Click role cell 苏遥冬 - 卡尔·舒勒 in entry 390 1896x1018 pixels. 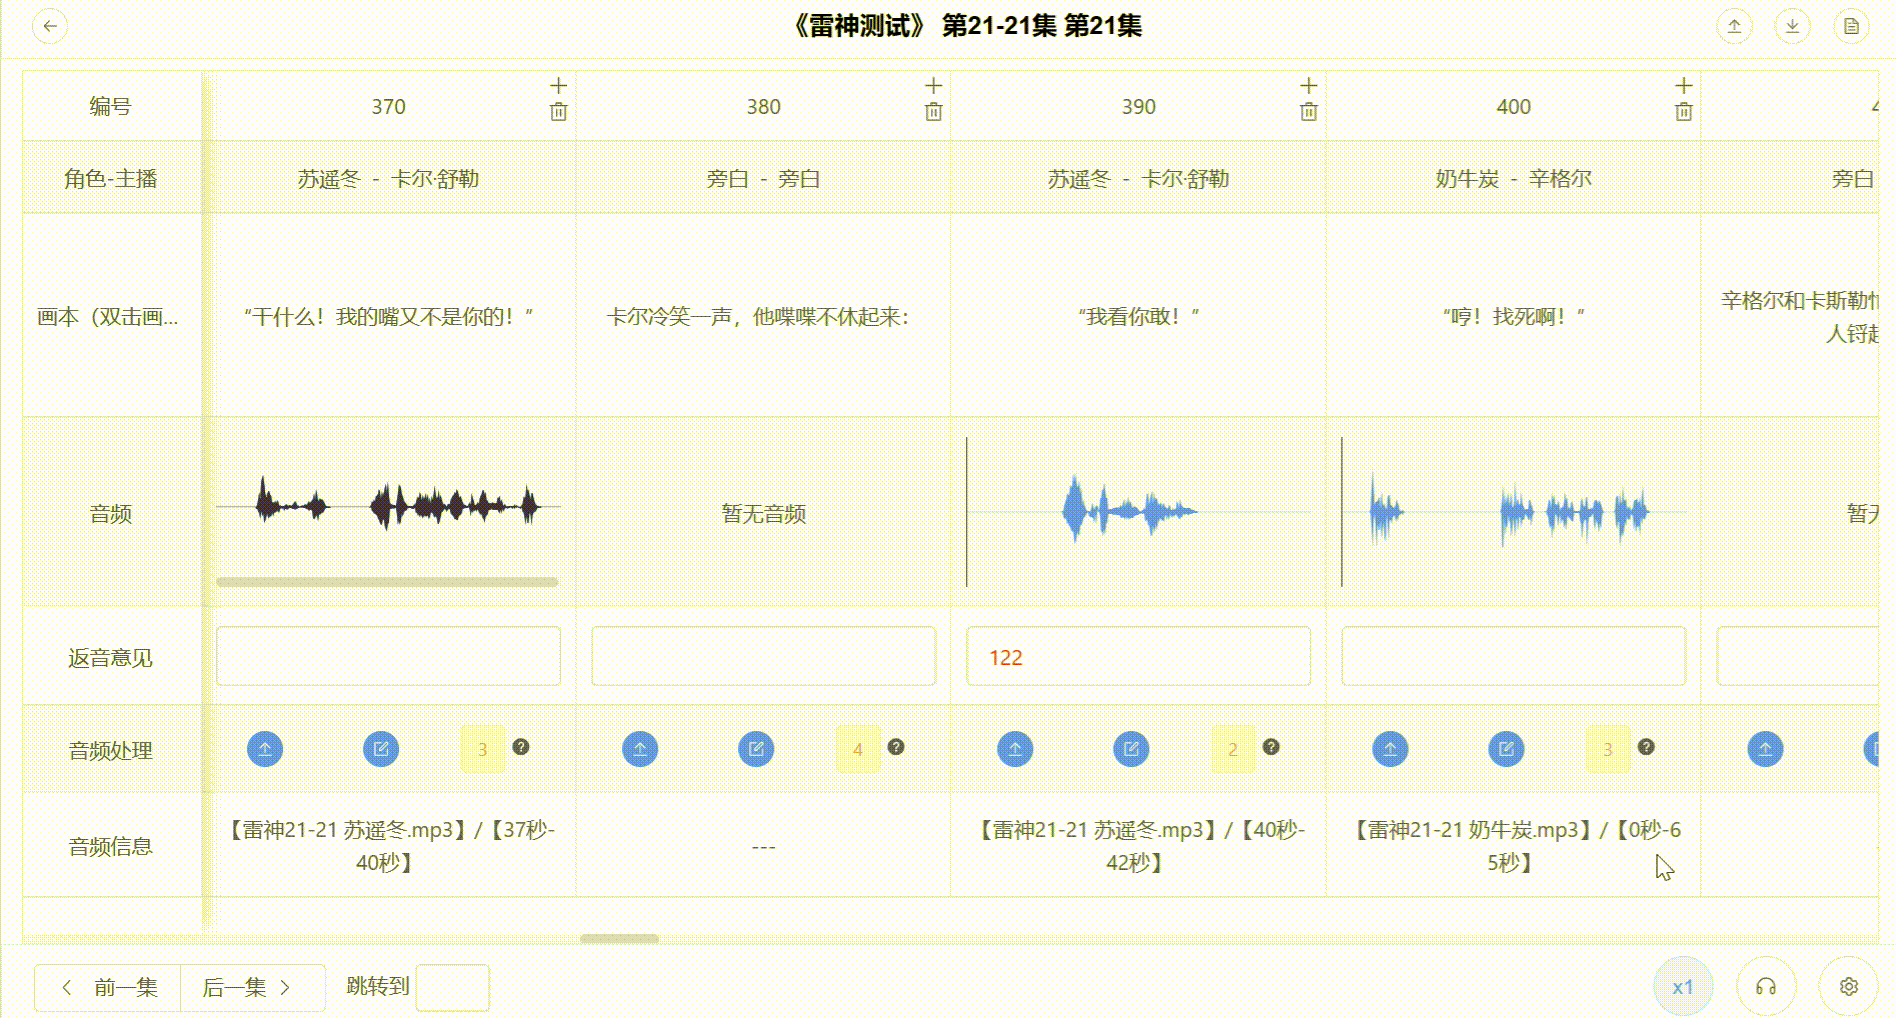click(x=1138, y=179)
